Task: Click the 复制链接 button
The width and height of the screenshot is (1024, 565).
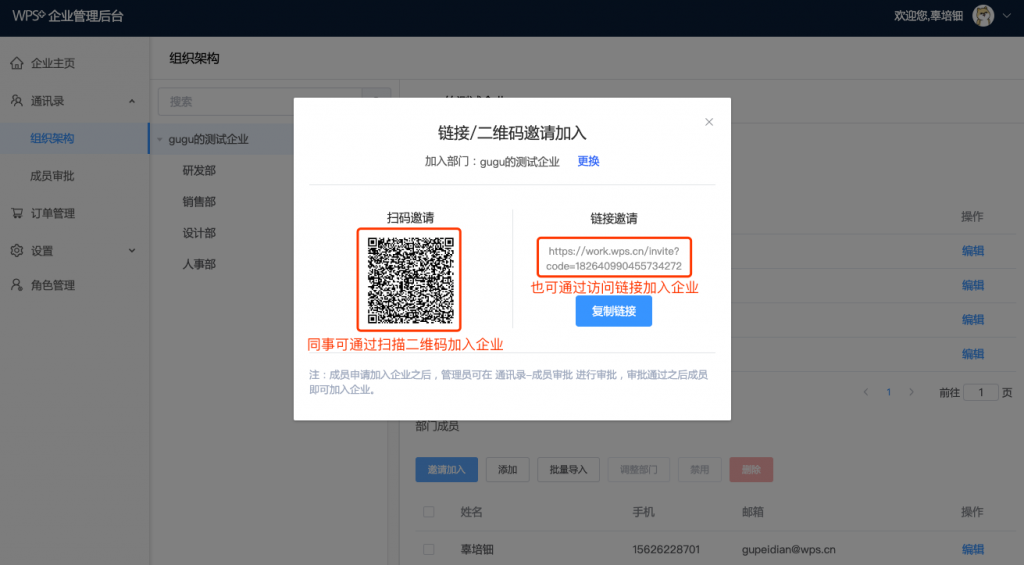Action: 613,312
